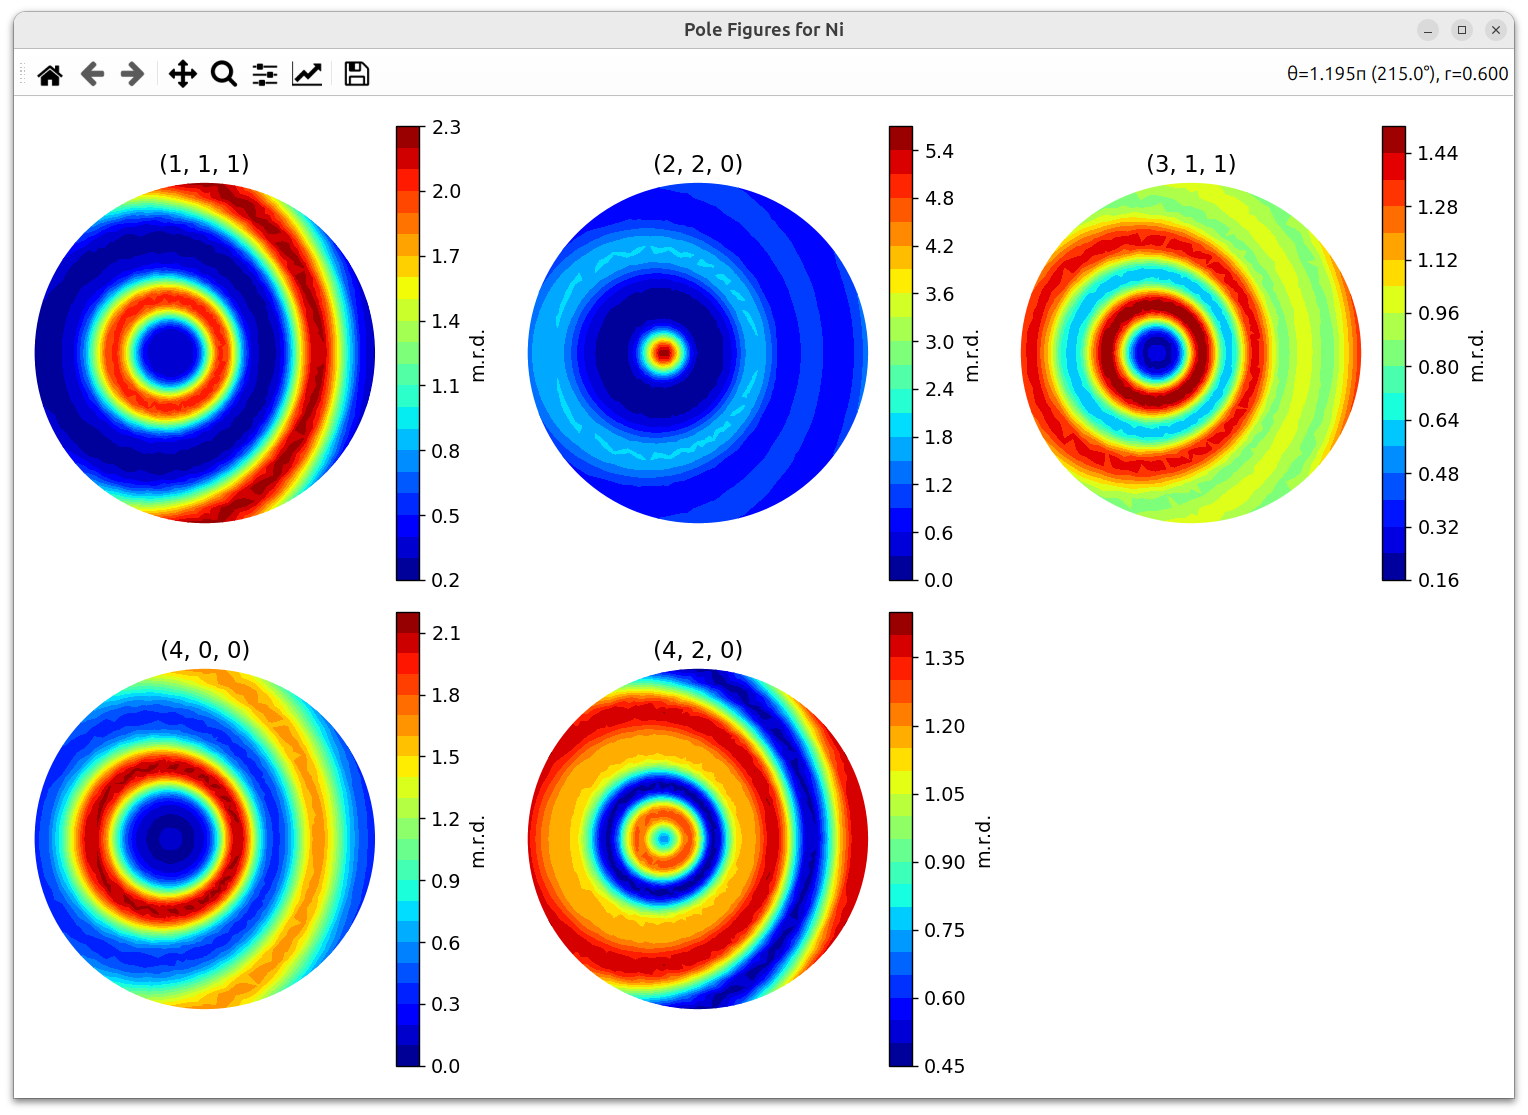Reset the view with the Home icon

tap(50, 74)
